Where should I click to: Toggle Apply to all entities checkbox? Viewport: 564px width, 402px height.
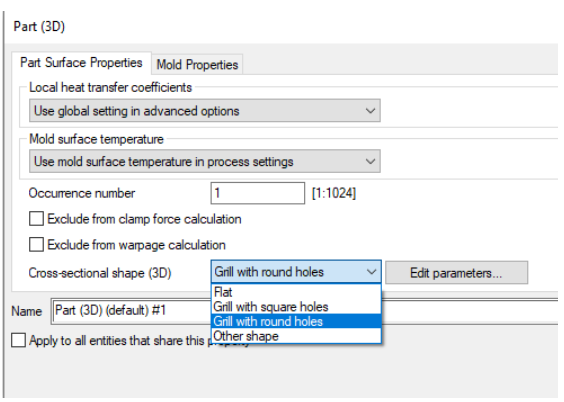pos(18,340)
